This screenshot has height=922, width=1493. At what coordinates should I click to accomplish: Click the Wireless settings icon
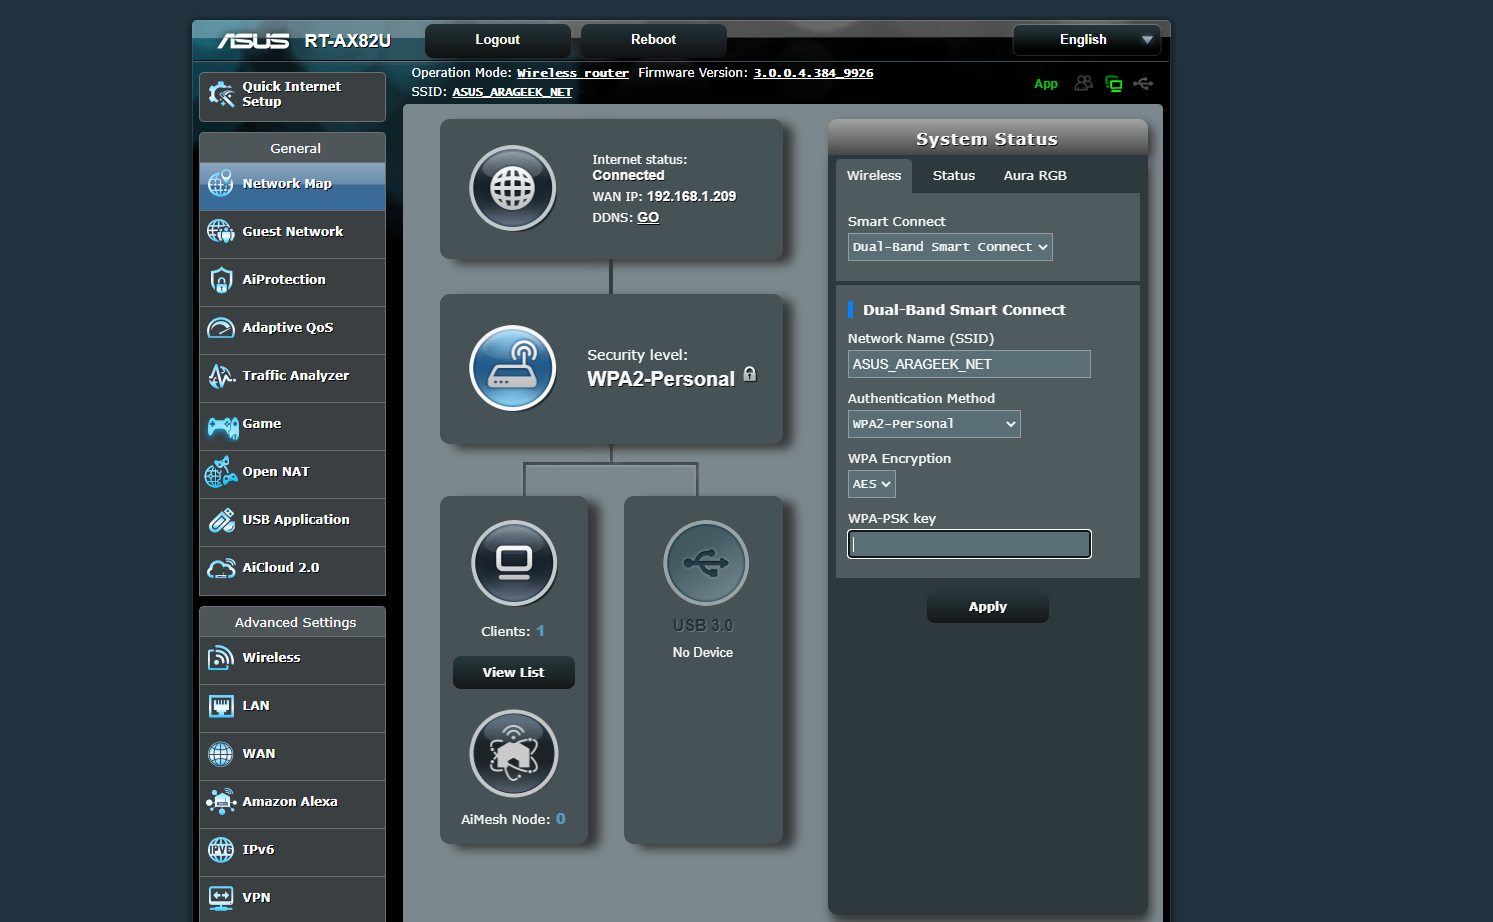pos(220,658)
